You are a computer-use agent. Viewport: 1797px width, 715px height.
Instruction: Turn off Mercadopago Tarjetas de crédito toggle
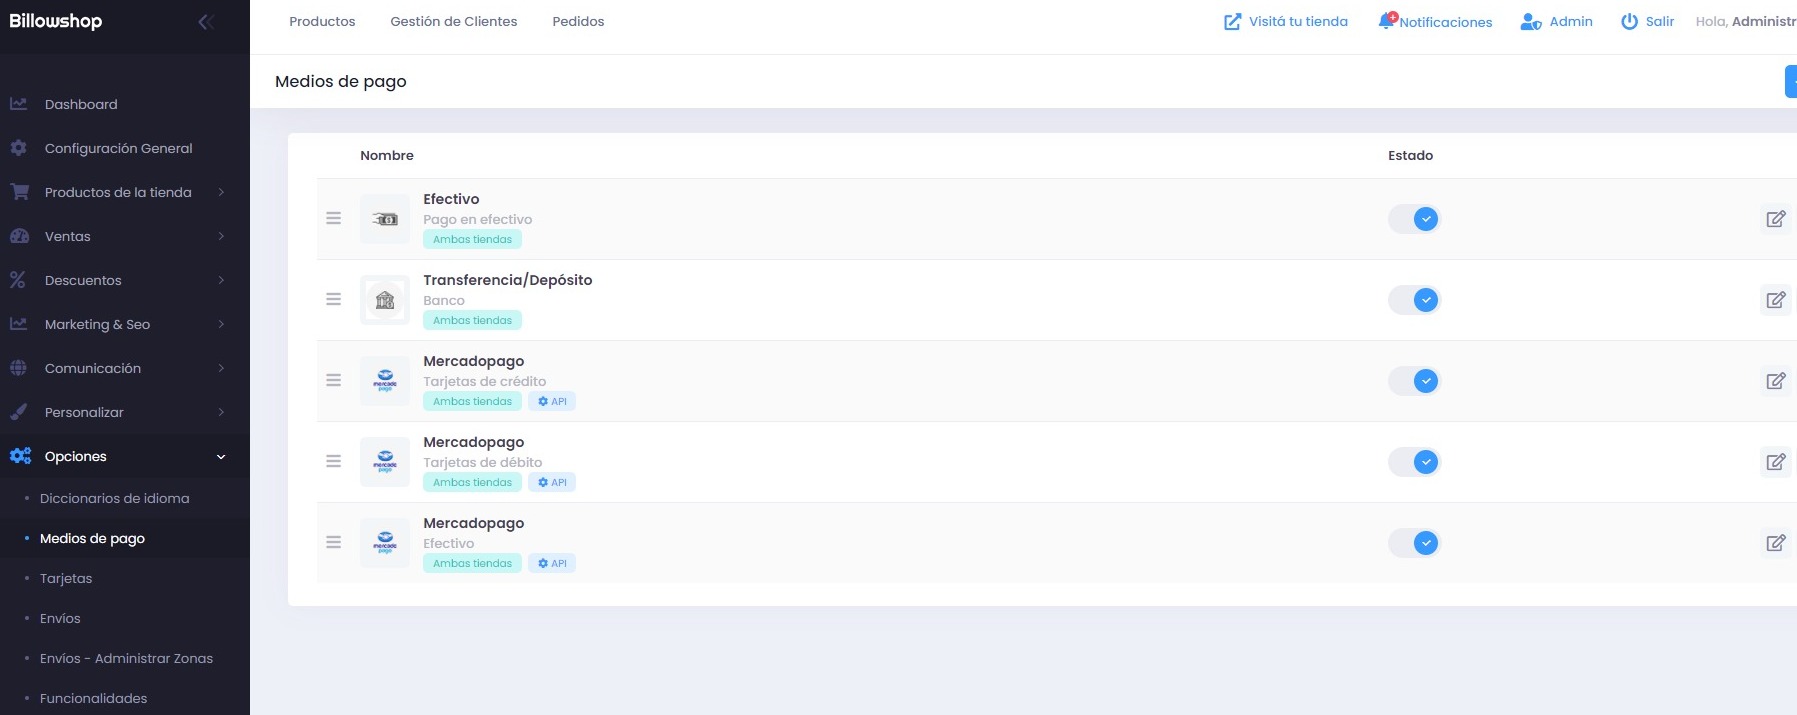pyautogui.click(x=1414, y=381)
